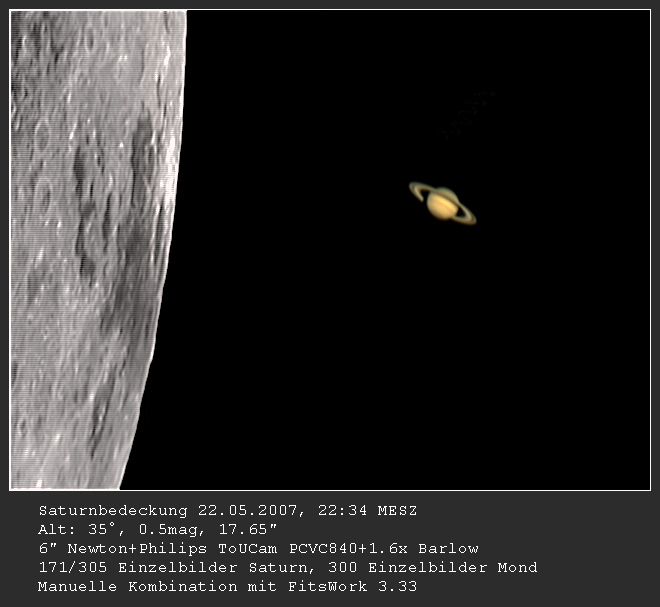The height and width of the screenshot is (607, 660).
Task: Click the Saturn planet in the image
Action: (x=442, y=203)
